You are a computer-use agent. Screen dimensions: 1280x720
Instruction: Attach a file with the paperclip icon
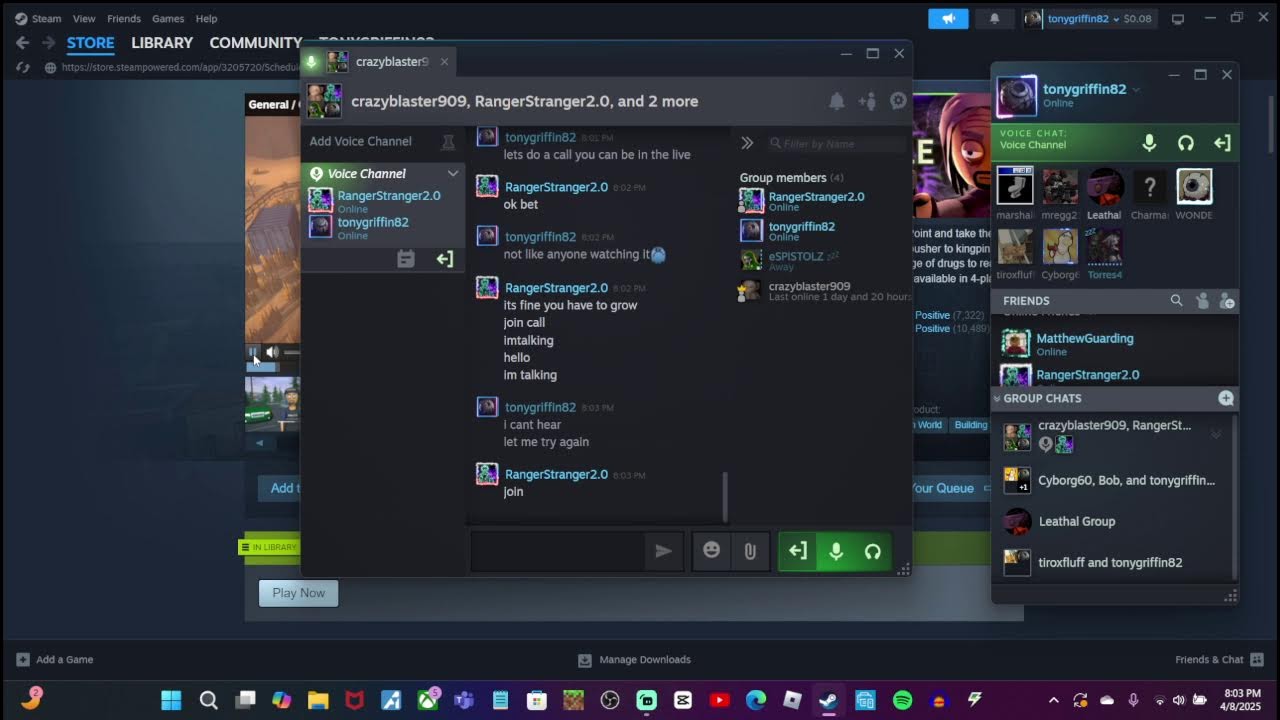click(749, 551)
